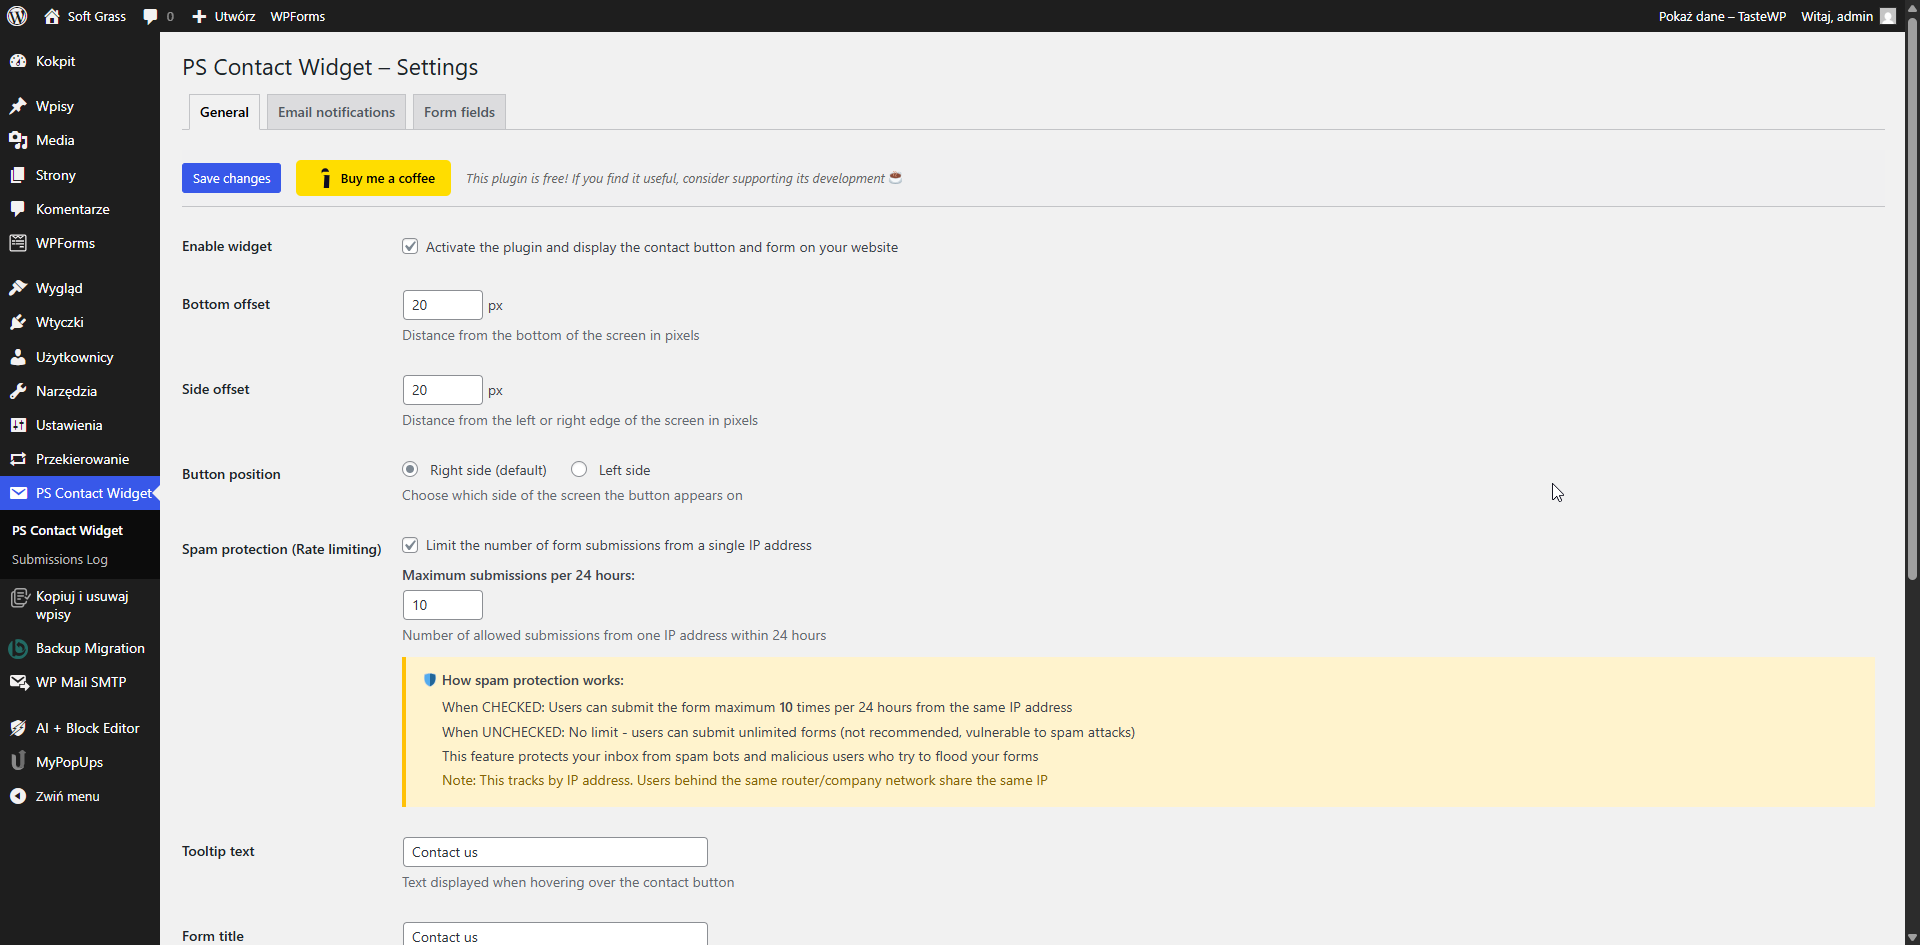This screenshot has width=1920, height=945.
Task: Open comments via the speech bubble icon
Action: pyautogui.click(x=152, y=16)
